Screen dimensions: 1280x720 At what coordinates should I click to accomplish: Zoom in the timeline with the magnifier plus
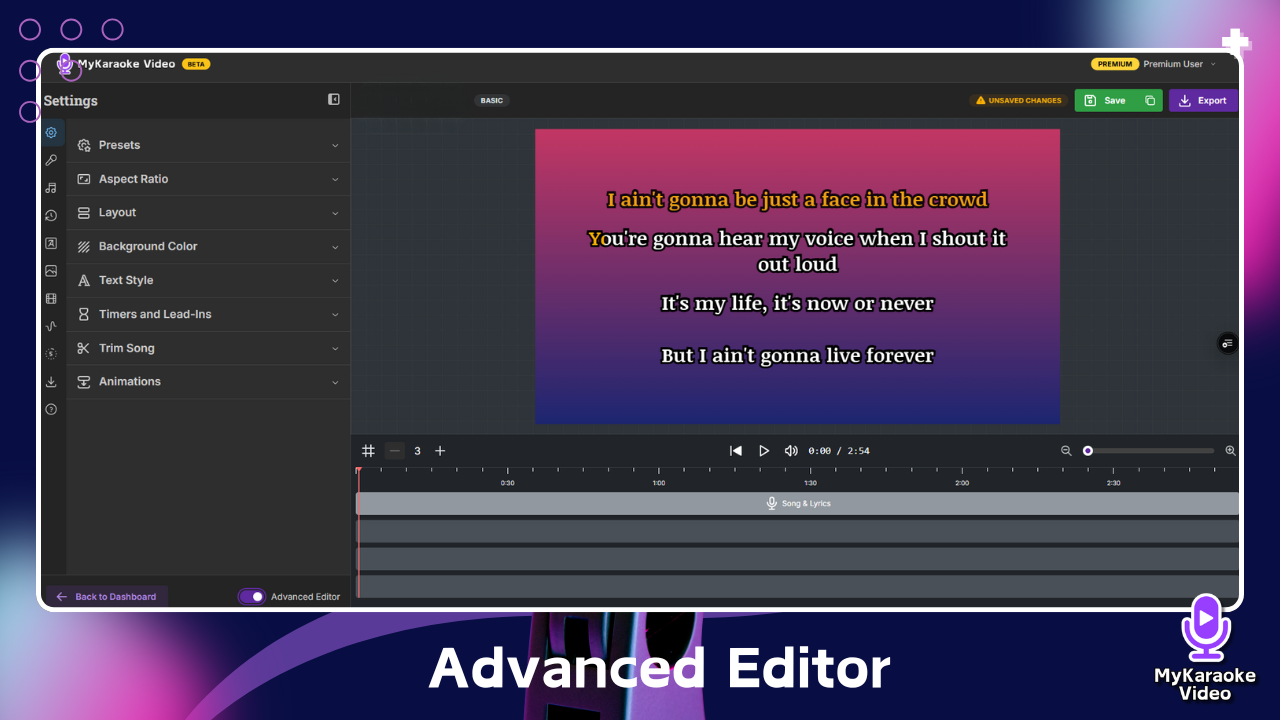click(1231, 451)
